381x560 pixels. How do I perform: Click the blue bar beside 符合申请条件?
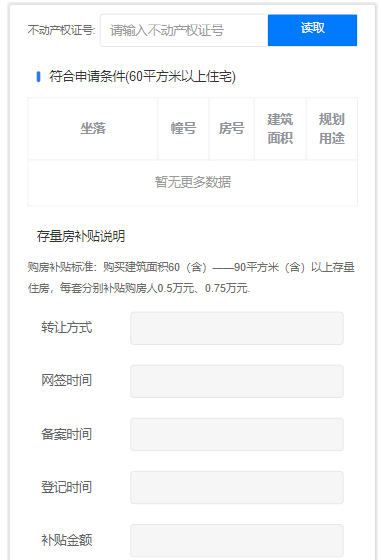pos(39,76)
